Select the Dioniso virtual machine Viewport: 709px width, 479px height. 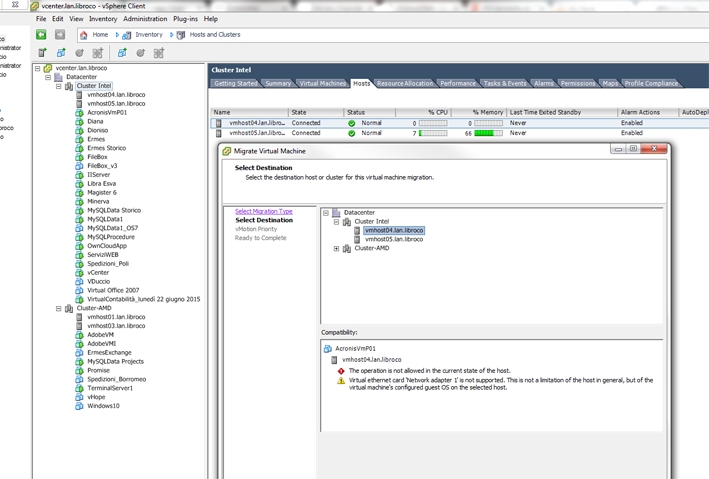click(98, 130)
